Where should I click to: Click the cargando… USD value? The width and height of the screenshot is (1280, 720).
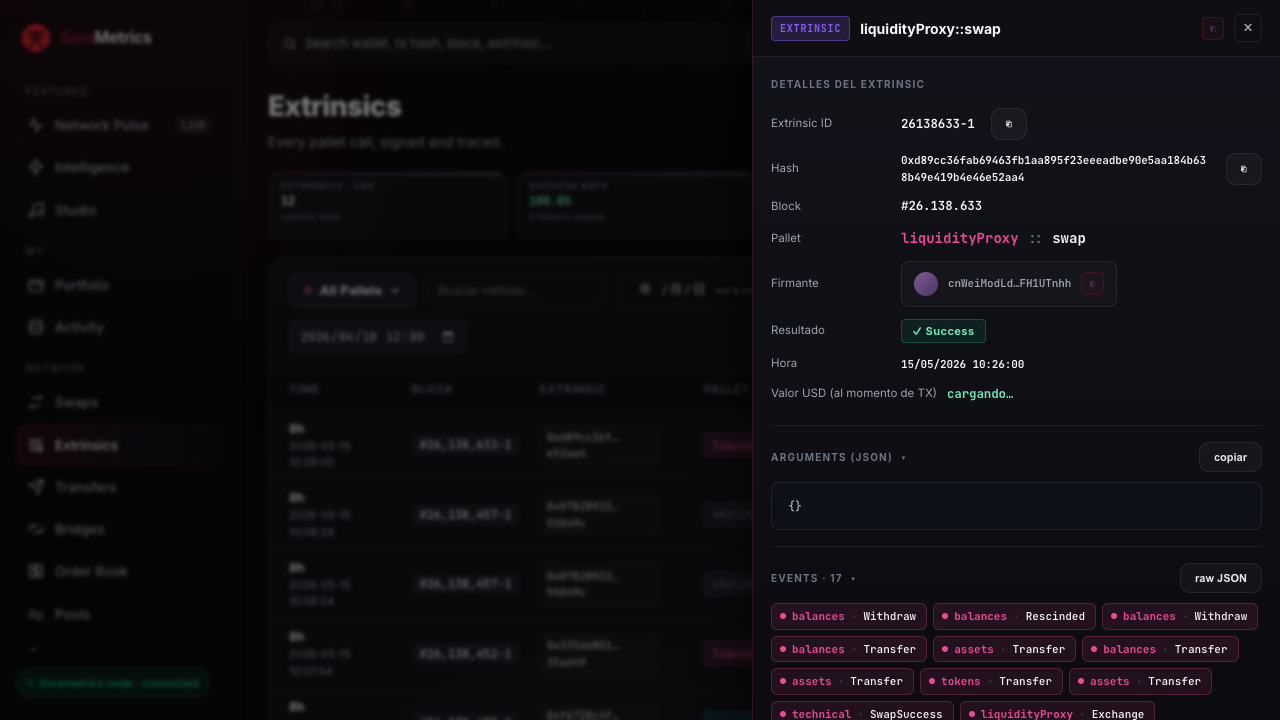tap(980, 394)
